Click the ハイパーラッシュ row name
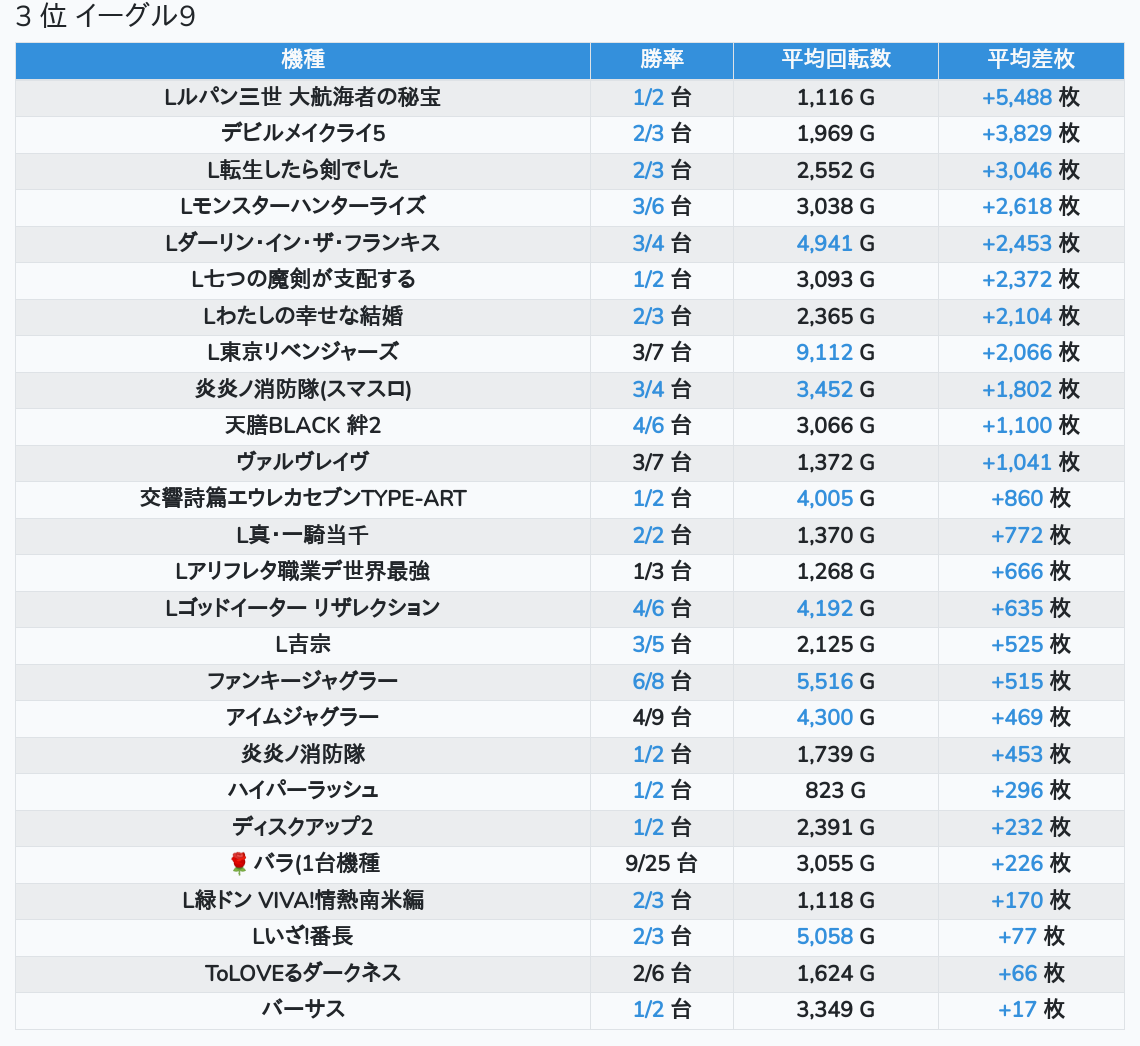The width and height of the screenshot is (1140, 1046). point(302,790)
